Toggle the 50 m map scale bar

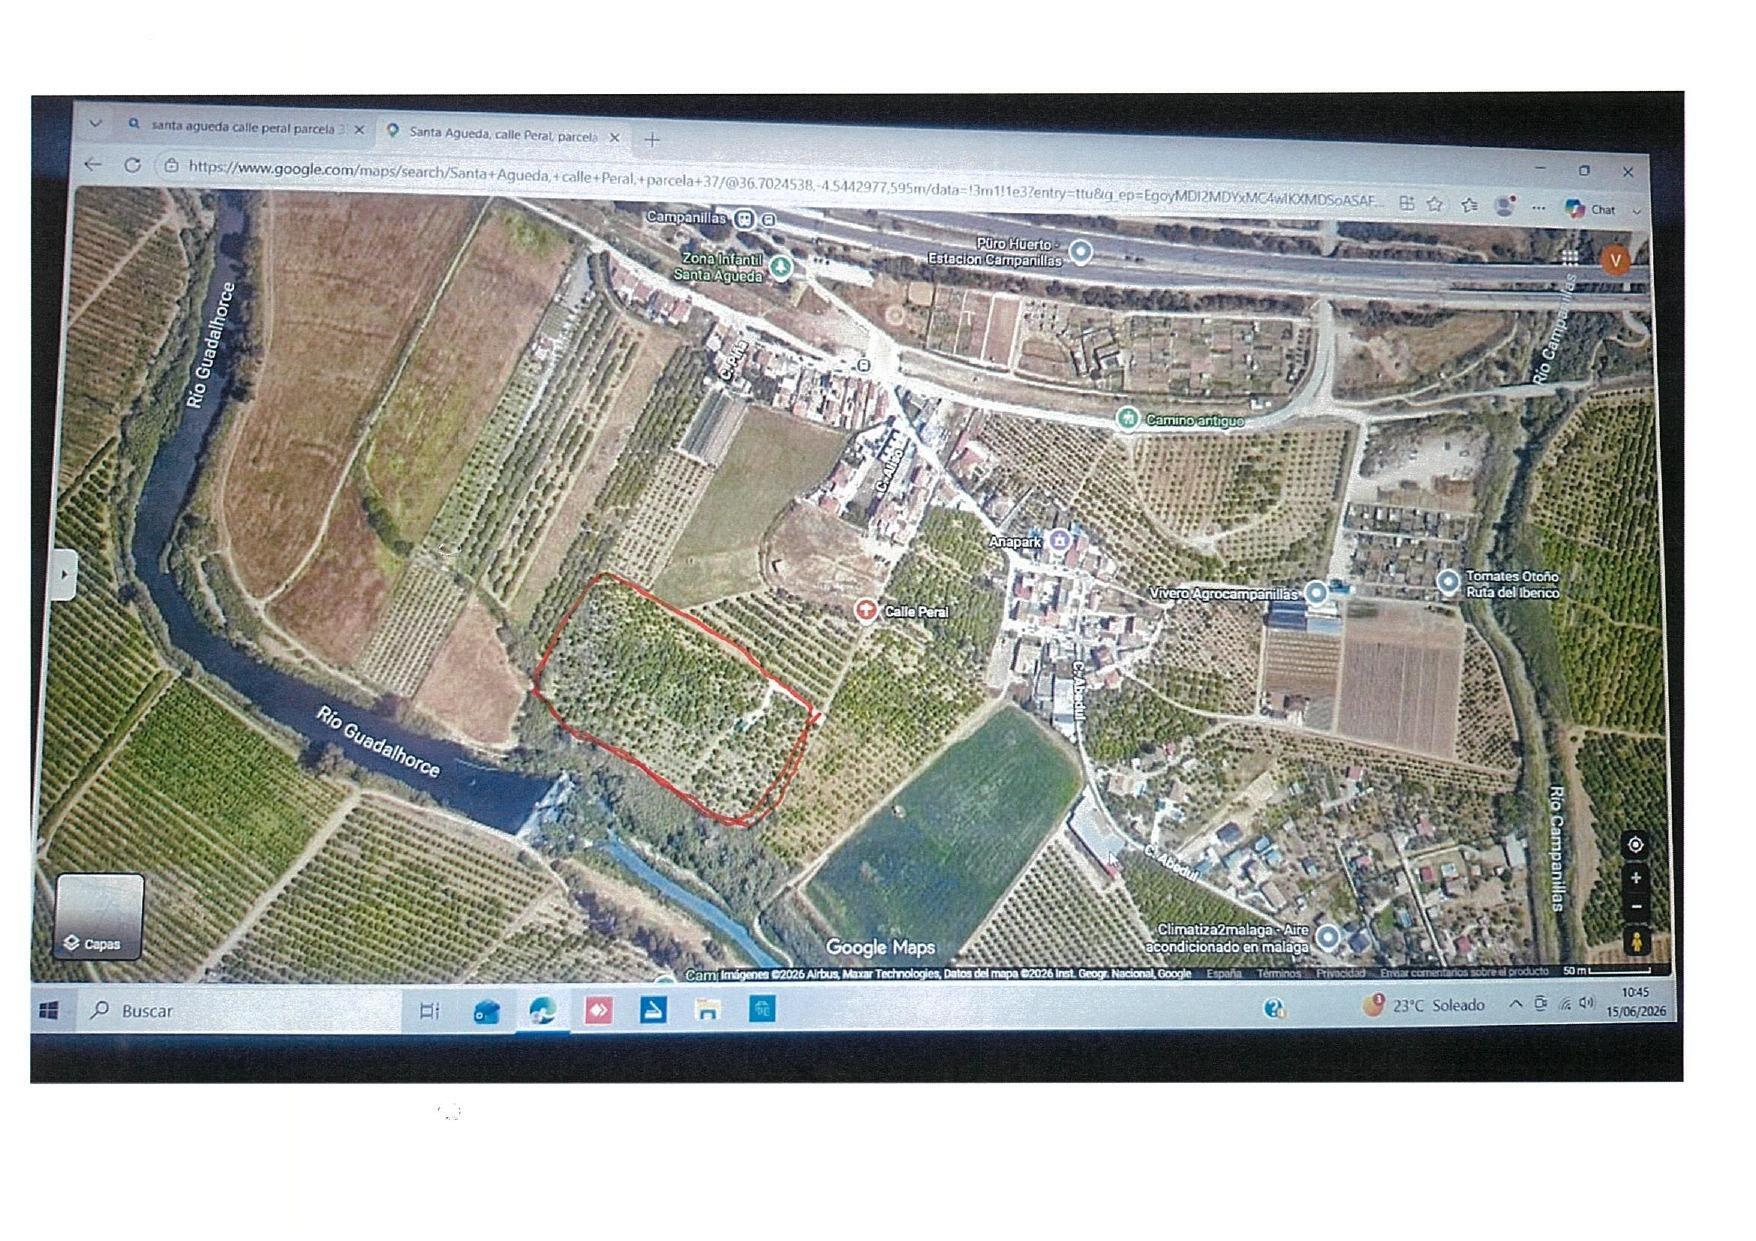(x=1606, y=971)
